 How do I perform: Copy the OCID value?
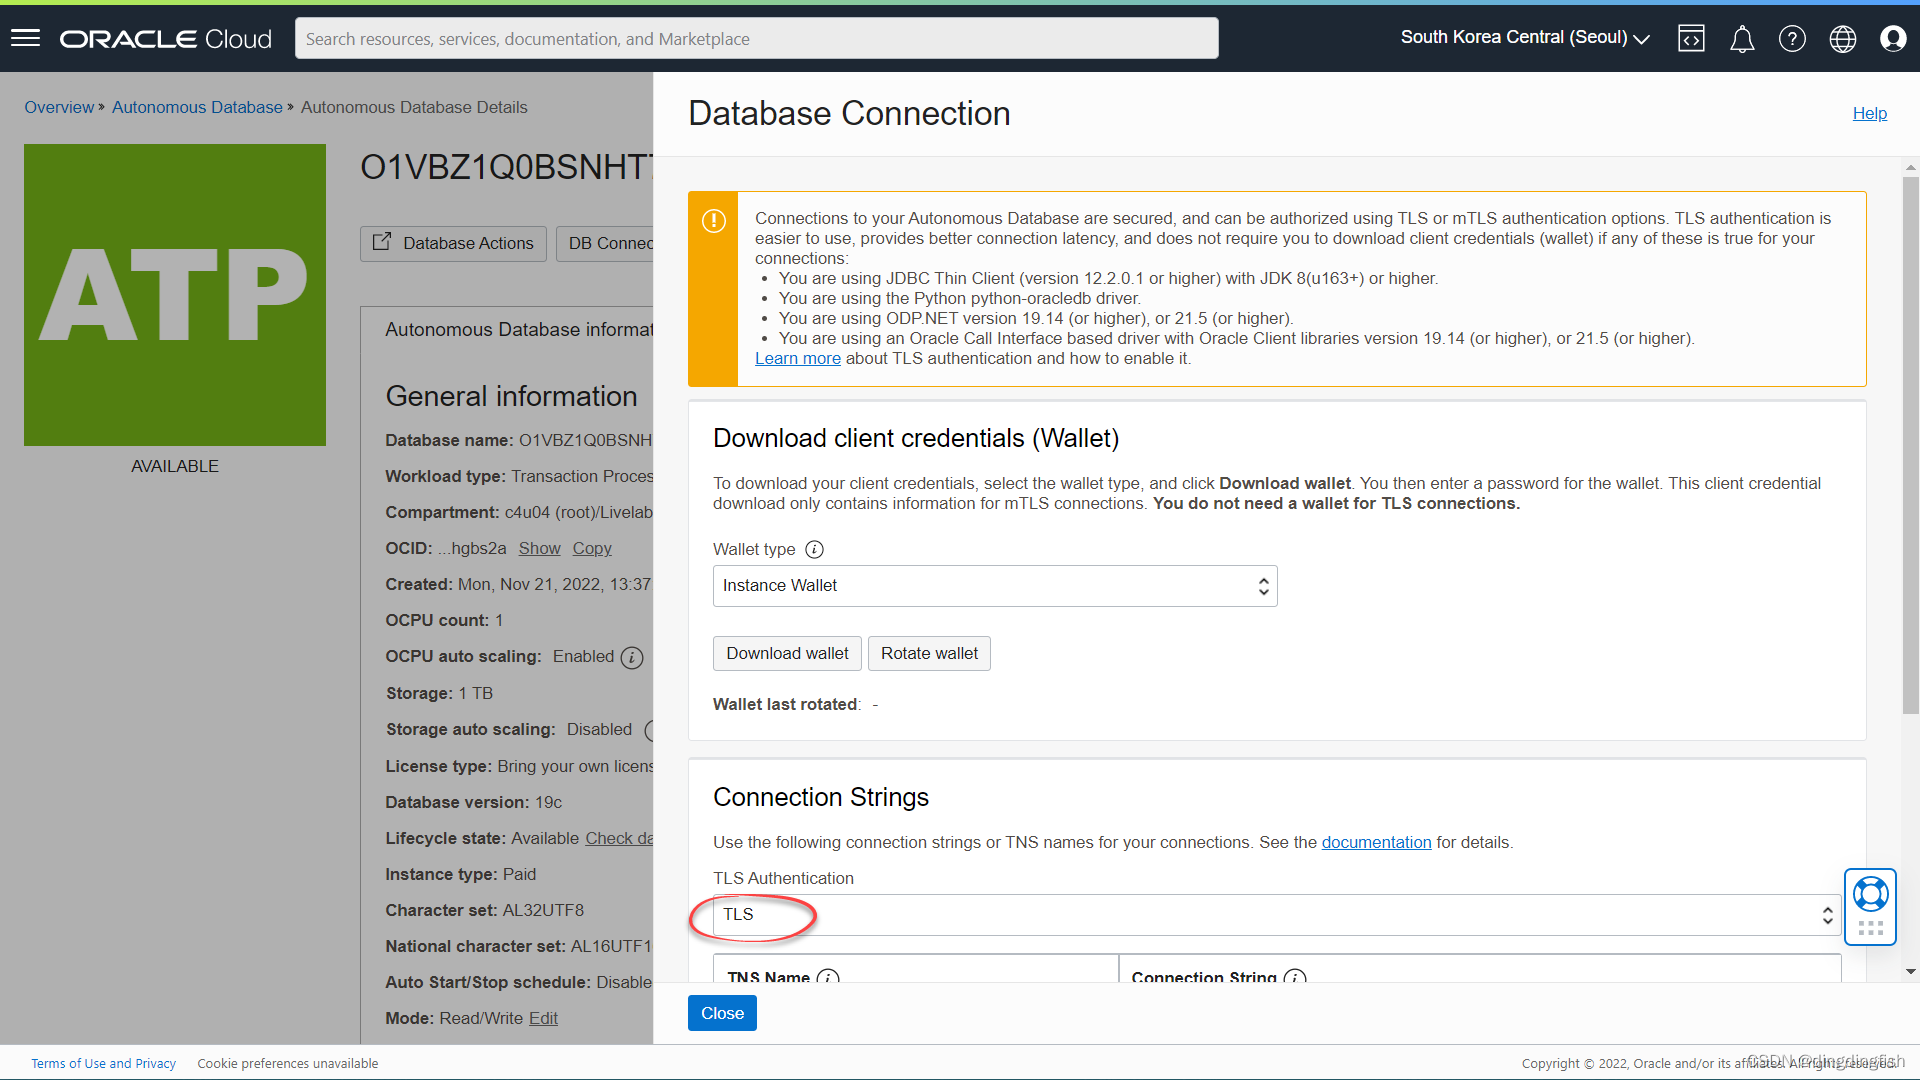(x=592, y=548)
